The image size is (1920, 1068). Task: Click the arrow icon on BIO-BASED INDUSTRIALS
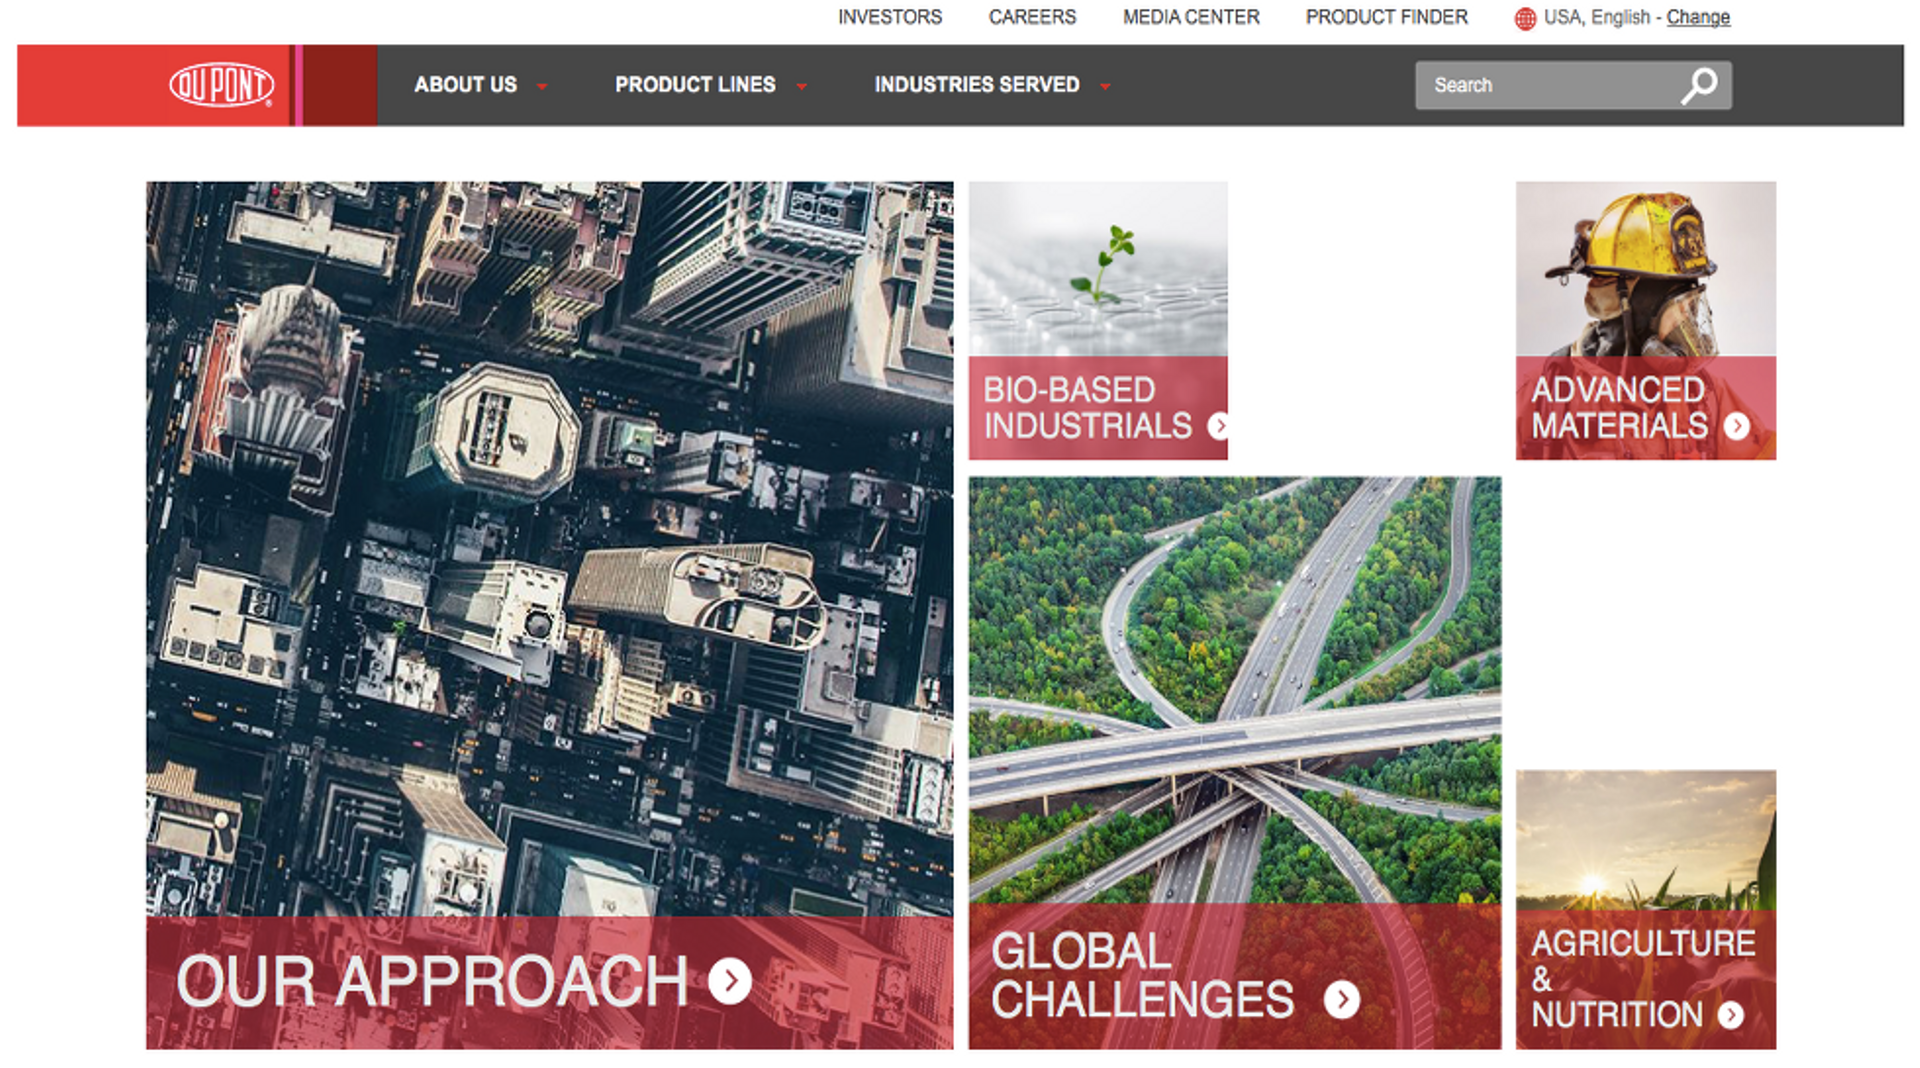click(x=1219, y=426)
